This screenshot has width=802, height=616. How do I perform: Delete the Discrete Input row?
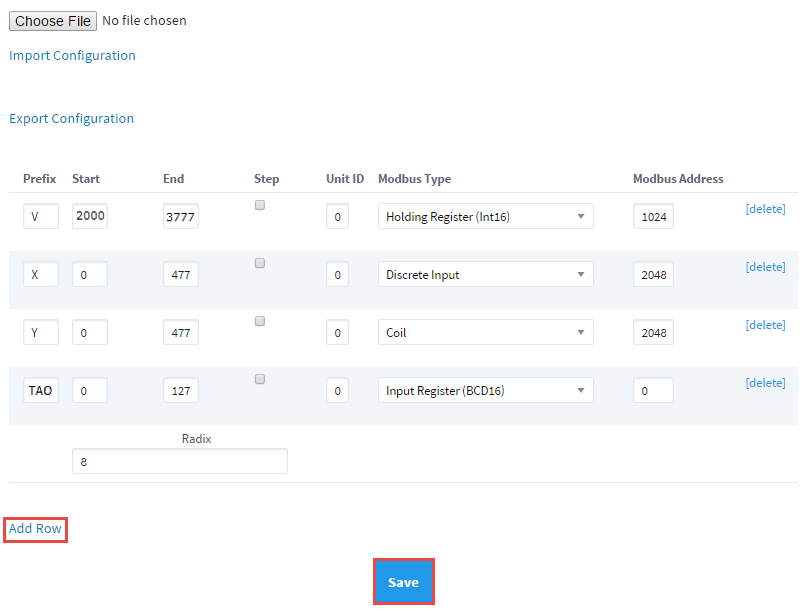pyautogui.click(x=765, y=266)
